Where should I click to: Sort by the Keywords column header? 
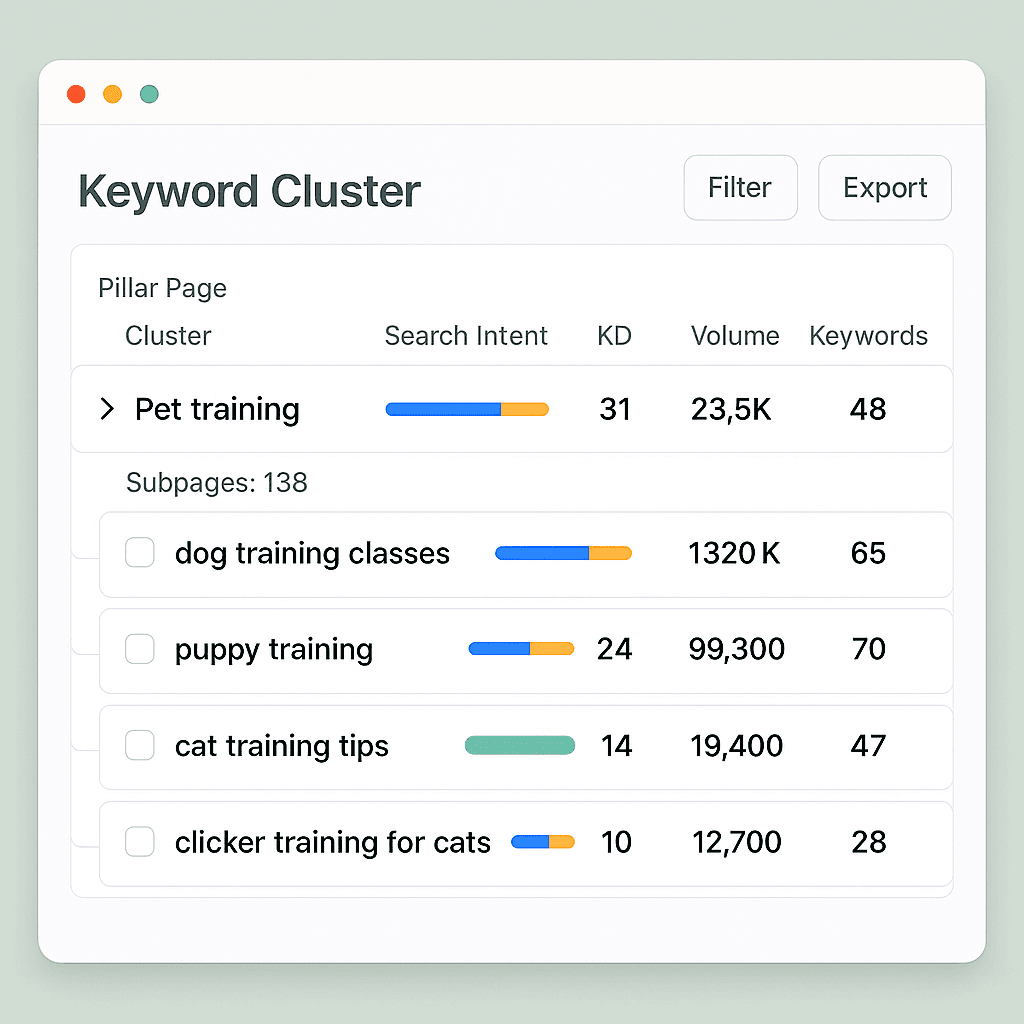point(868,336)
